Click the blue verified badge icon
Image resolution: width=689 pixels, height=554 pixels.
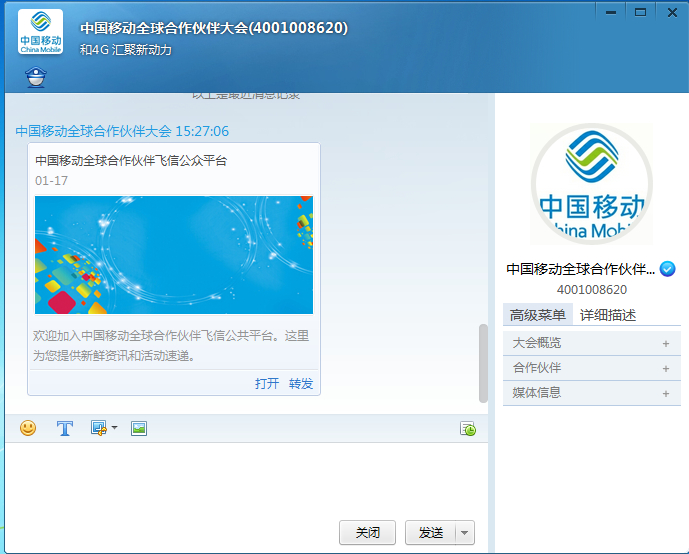pos(668,268)
